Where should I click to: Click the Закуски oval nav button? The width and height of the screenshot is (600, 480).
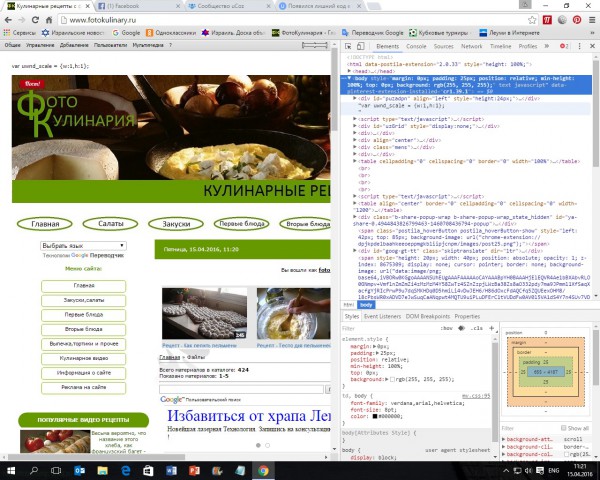pyautogui.click(x=176, y=224)
